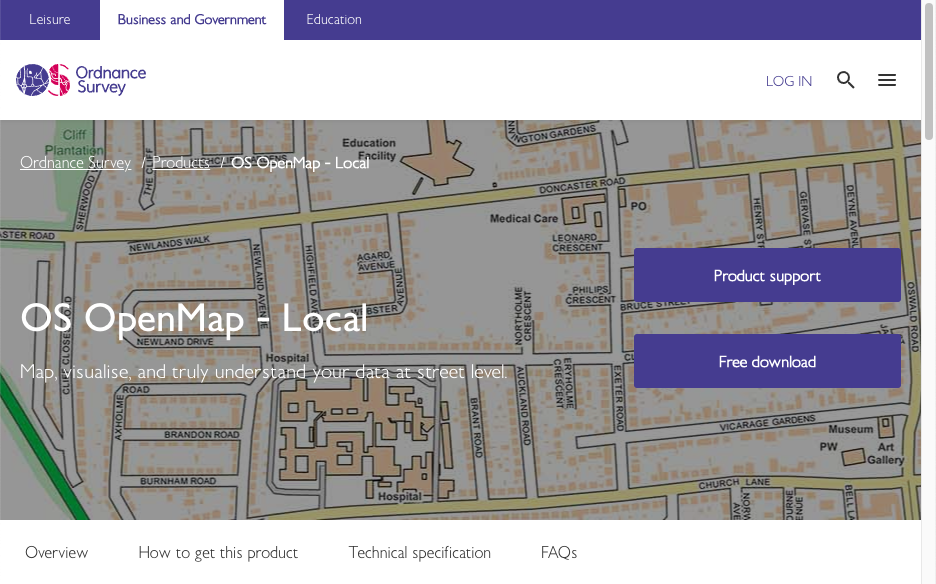Viewport: 936px width, 584px height.
Task: Click the Product support button
Action: click(767, 275)
